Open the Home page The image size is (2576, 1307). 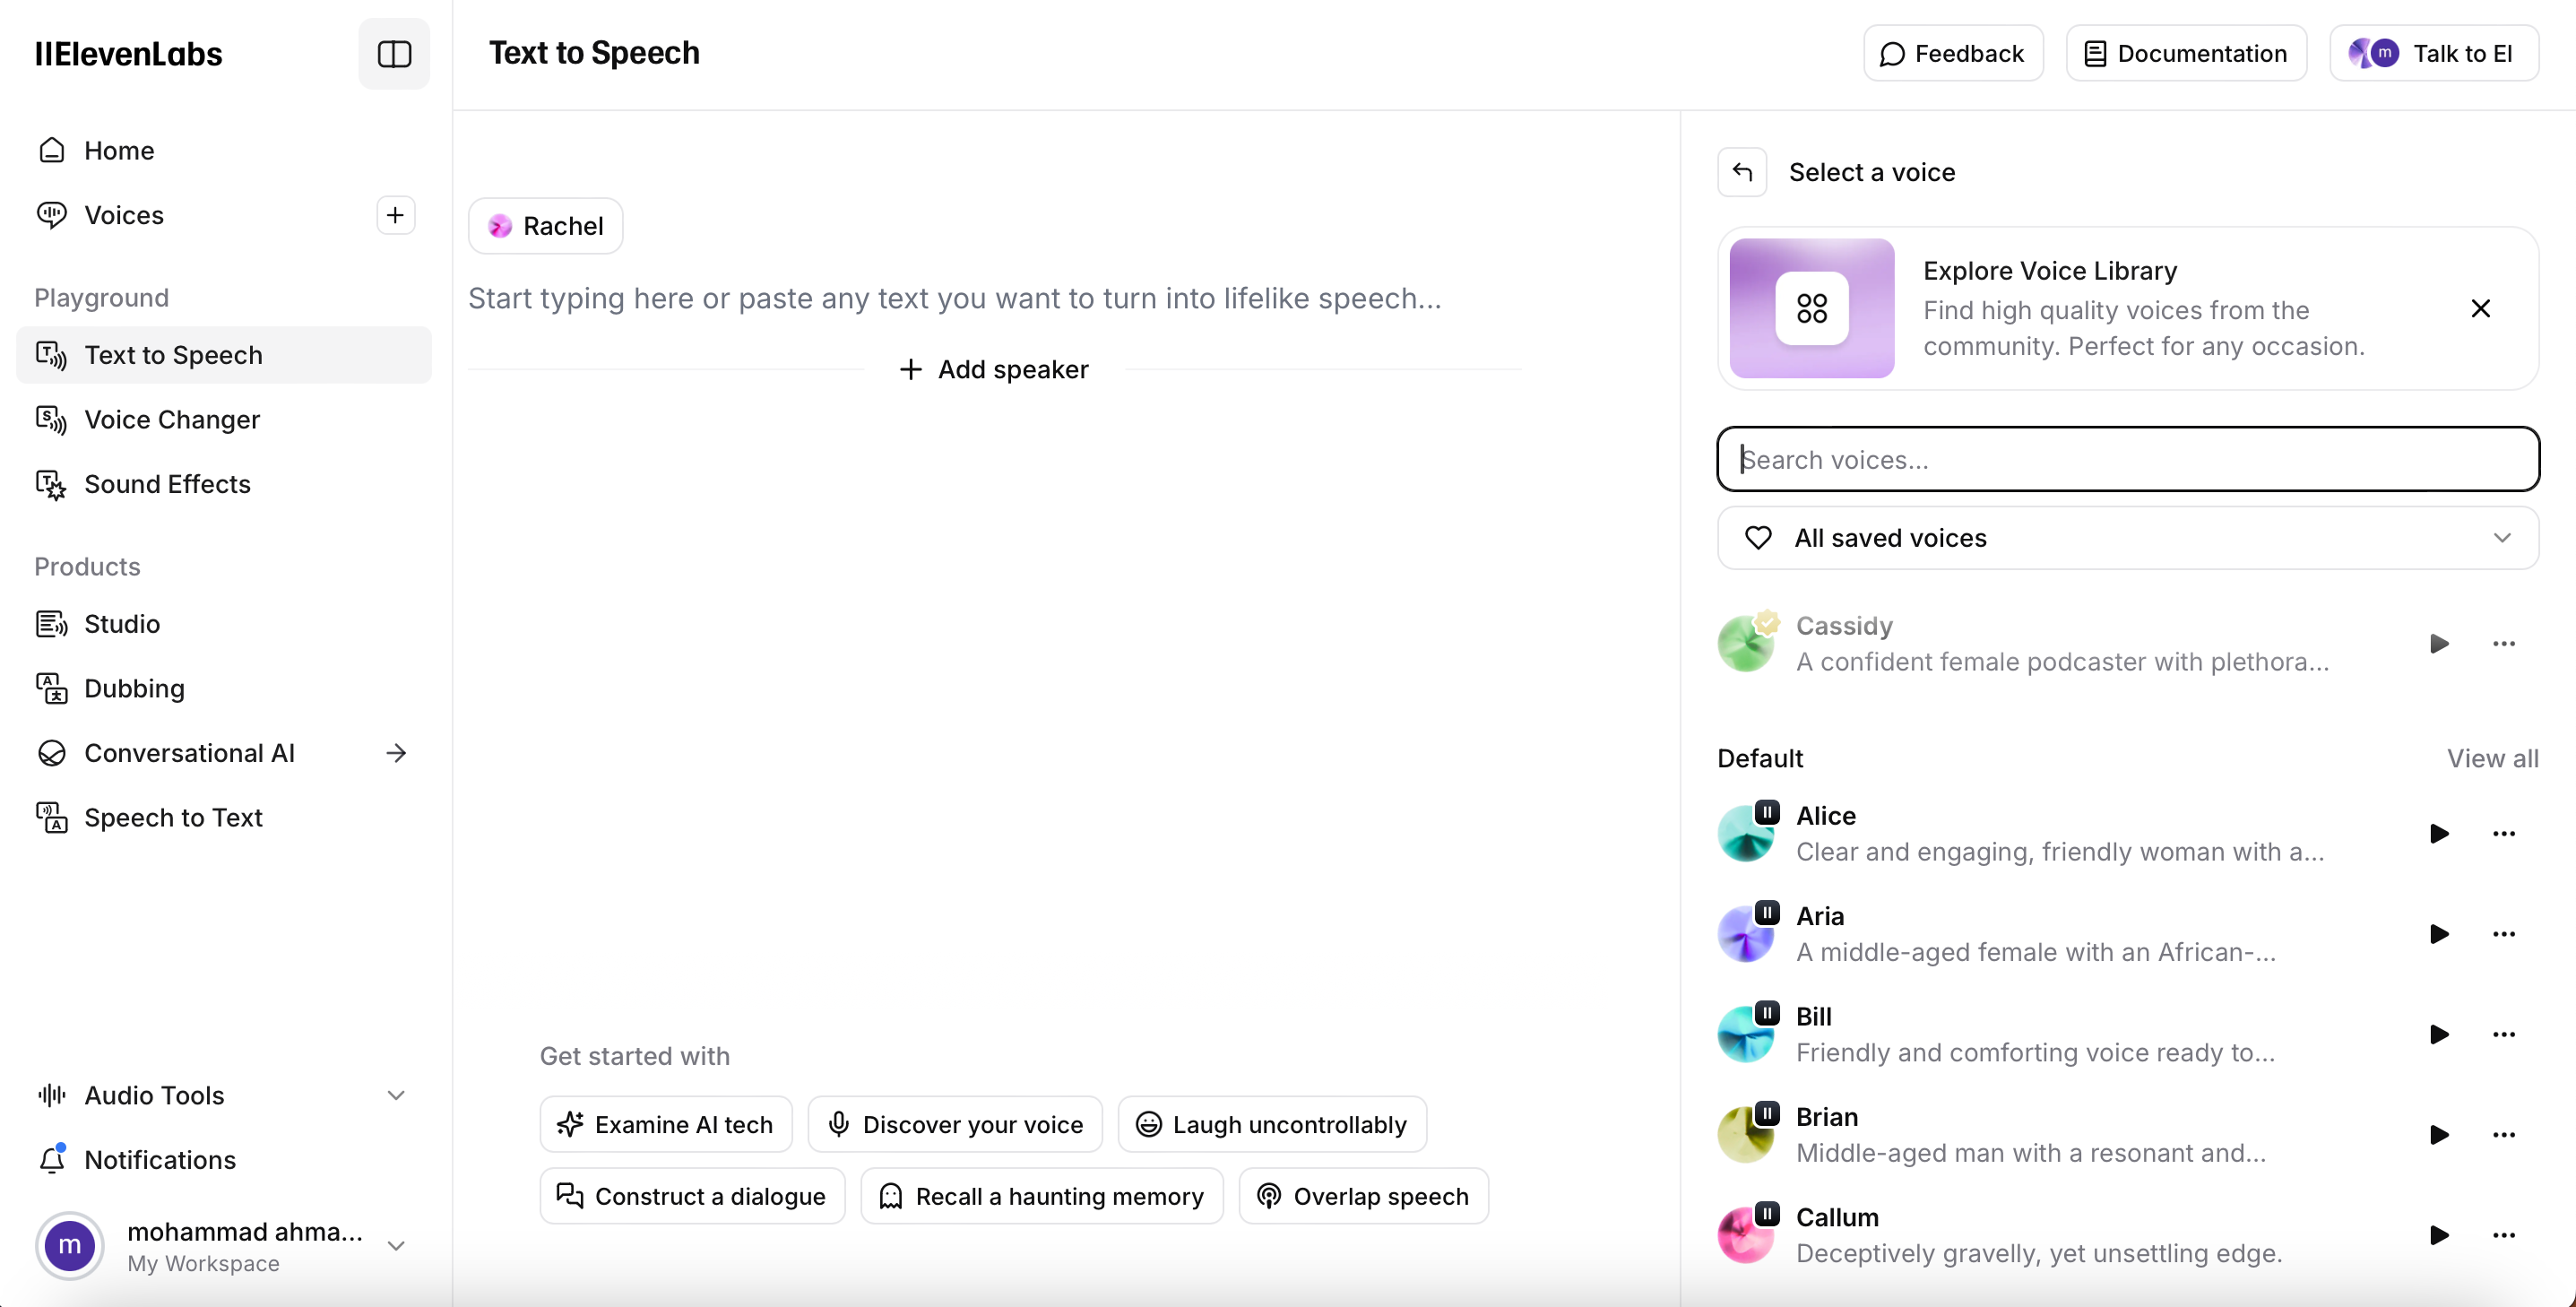tap(223, 150)
